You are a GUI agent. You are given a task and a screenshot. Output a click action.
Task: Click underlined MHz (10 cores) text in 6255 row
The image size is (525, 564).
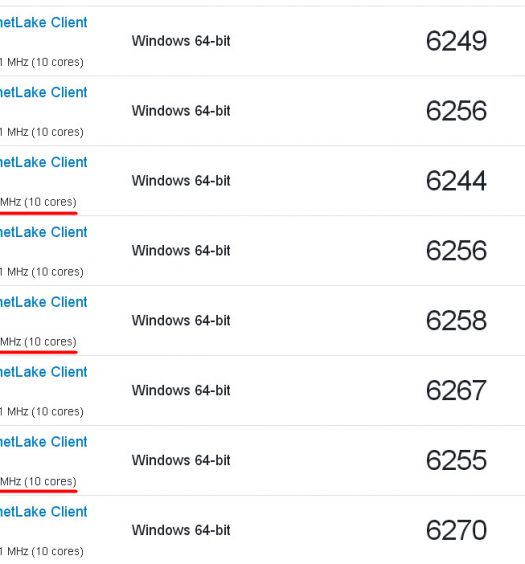38,481
